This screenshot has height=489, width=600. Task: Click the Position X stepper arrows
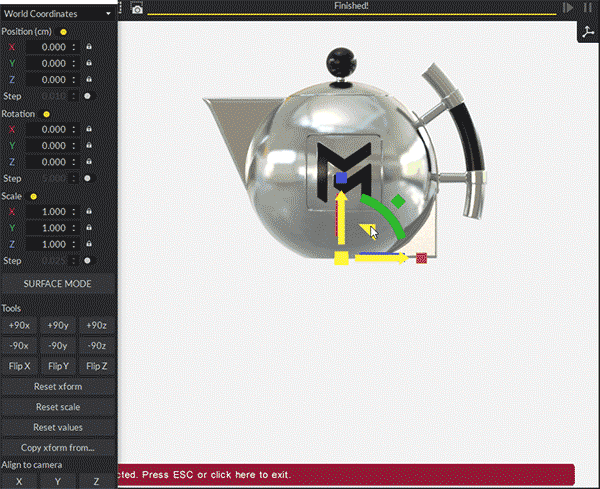click(74, 47)
